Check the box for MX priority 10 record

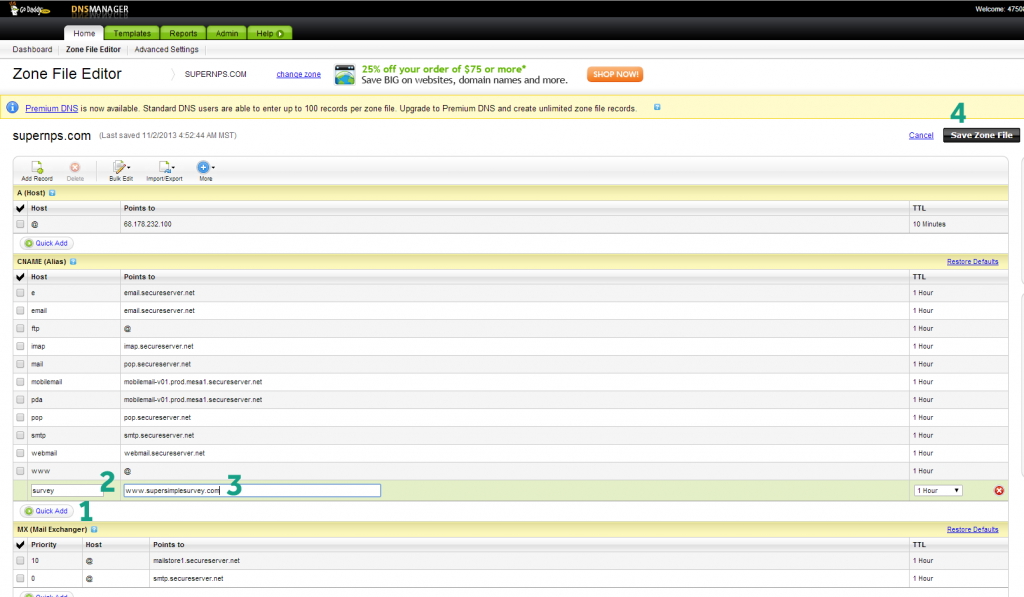coord(20,560)
